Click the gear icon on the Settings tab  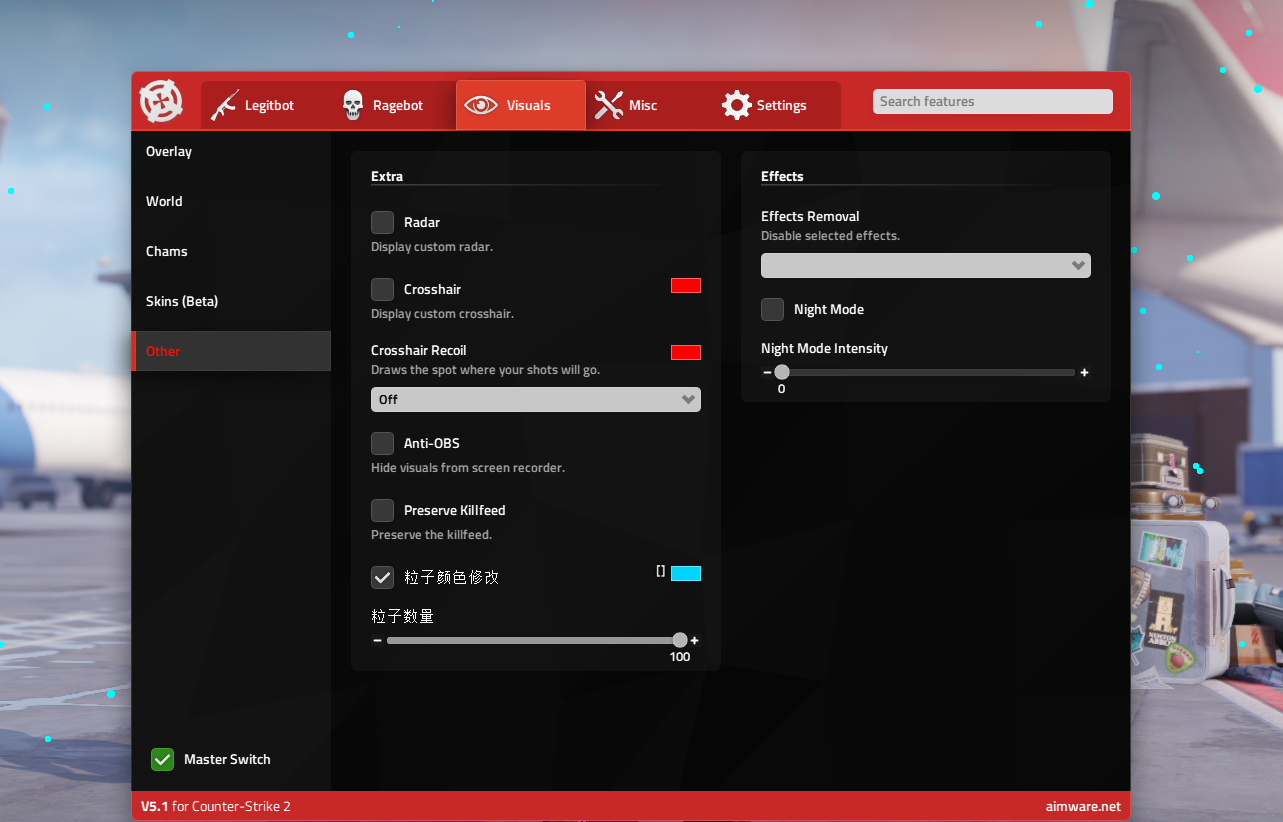click(736, 105)
